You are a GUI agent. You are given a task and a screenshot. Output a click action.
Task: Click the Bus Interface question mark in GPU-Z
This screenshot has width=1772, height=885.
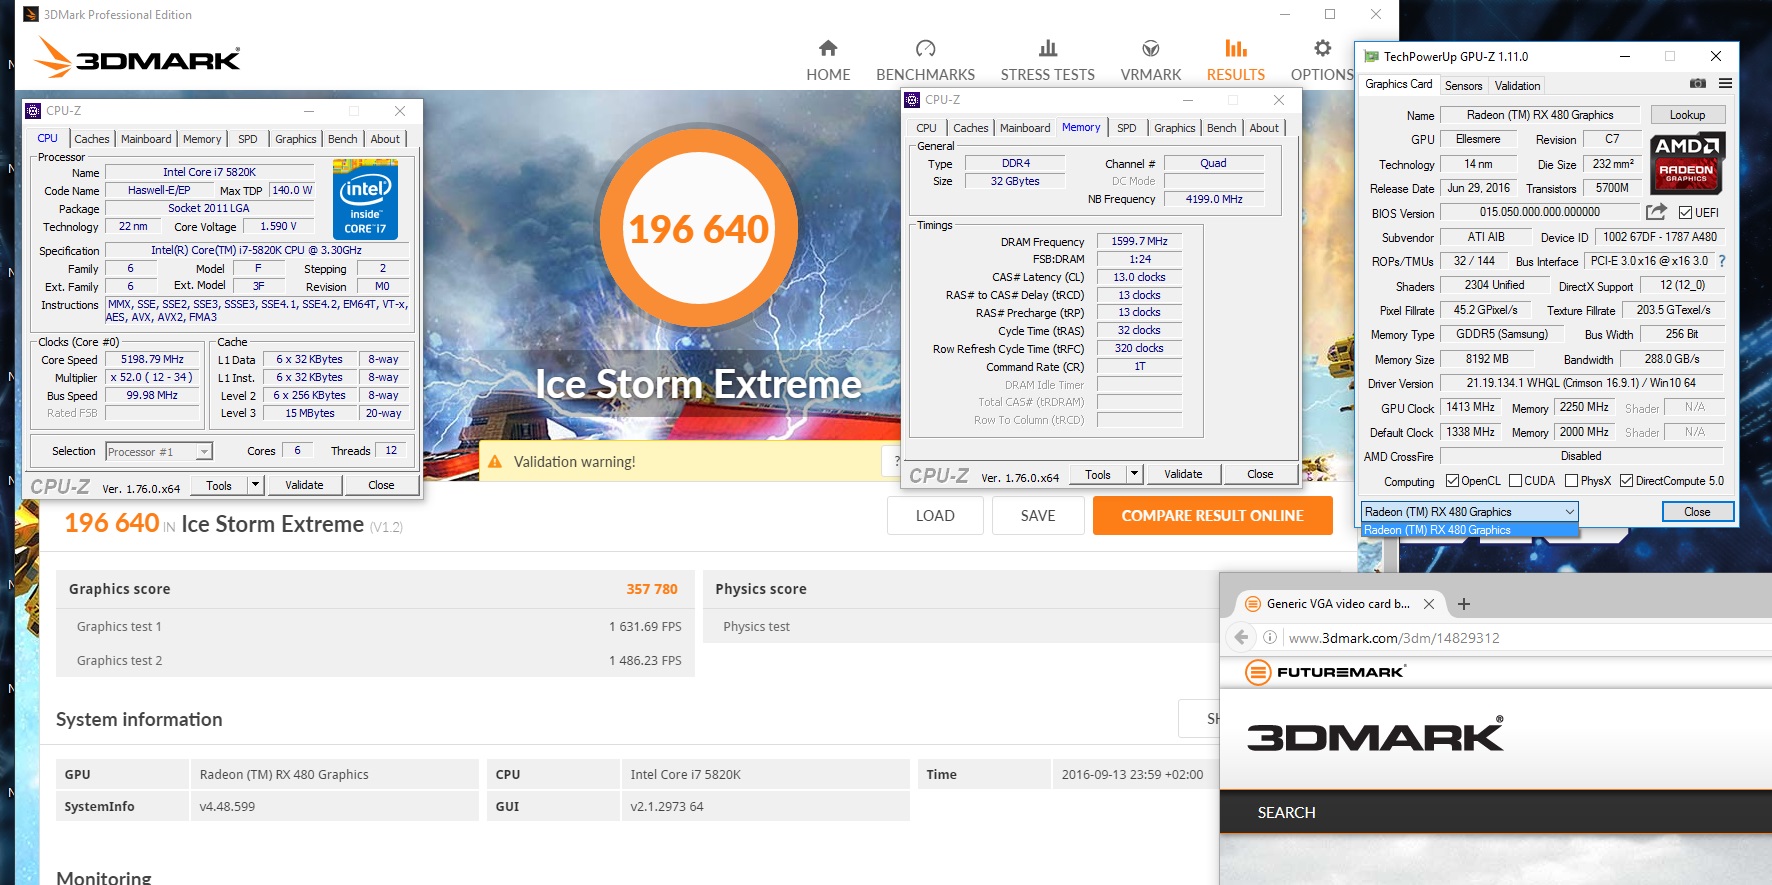coord(1722,261)
